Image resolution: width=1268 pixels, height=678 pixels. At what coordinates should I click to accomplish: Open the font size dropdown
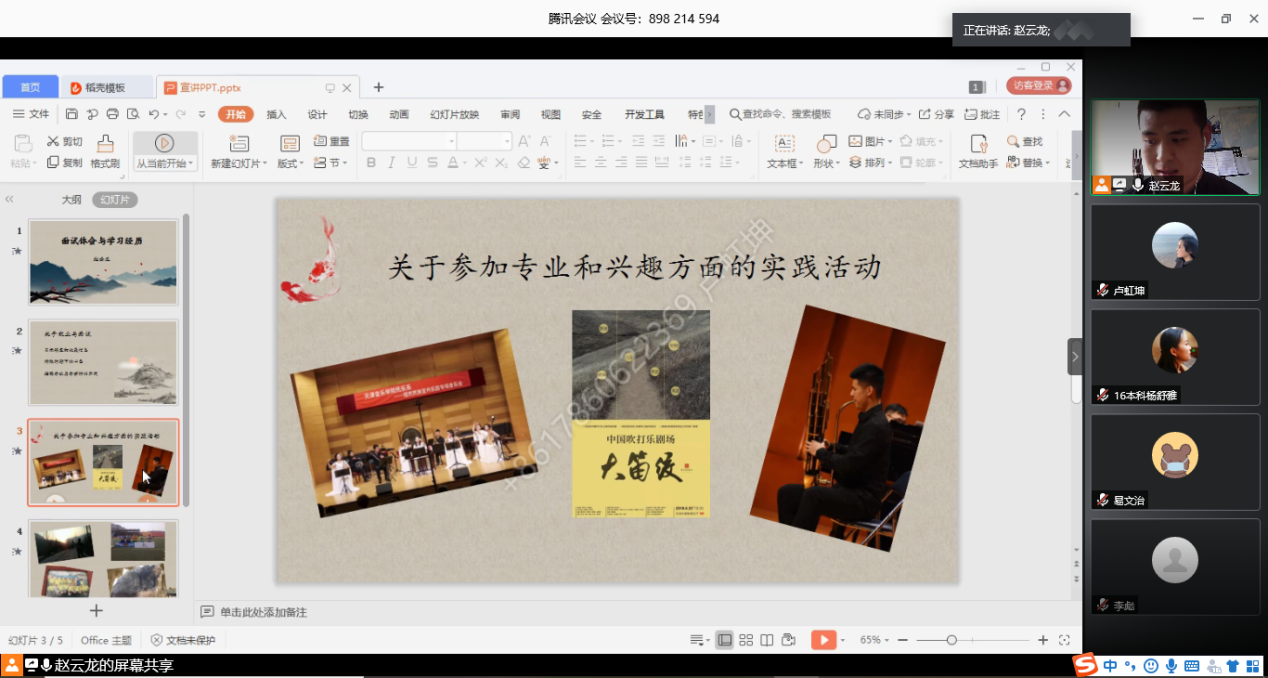(507, 142)
